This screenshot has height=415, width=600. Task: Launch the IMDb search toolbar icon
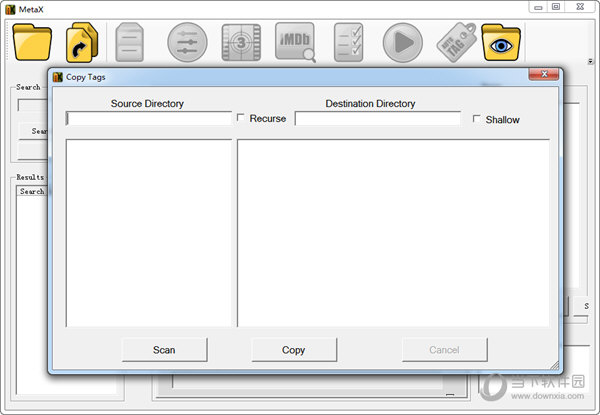(295, 42)
